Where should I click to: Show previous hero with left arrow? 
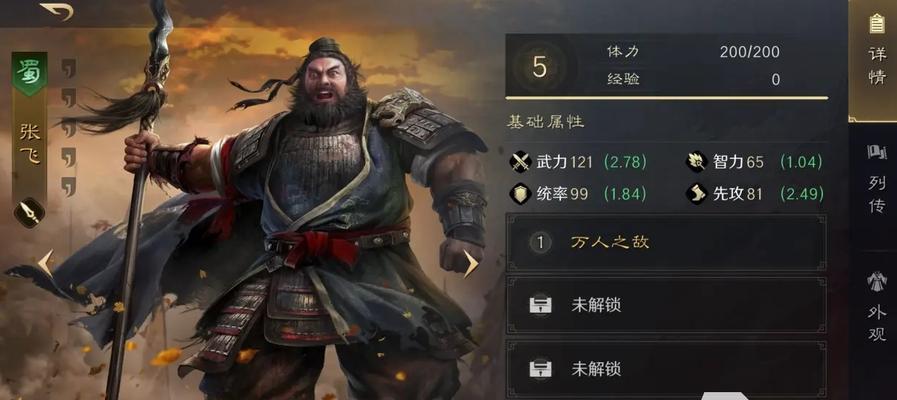pyautogui.click(x=46, y=263)
